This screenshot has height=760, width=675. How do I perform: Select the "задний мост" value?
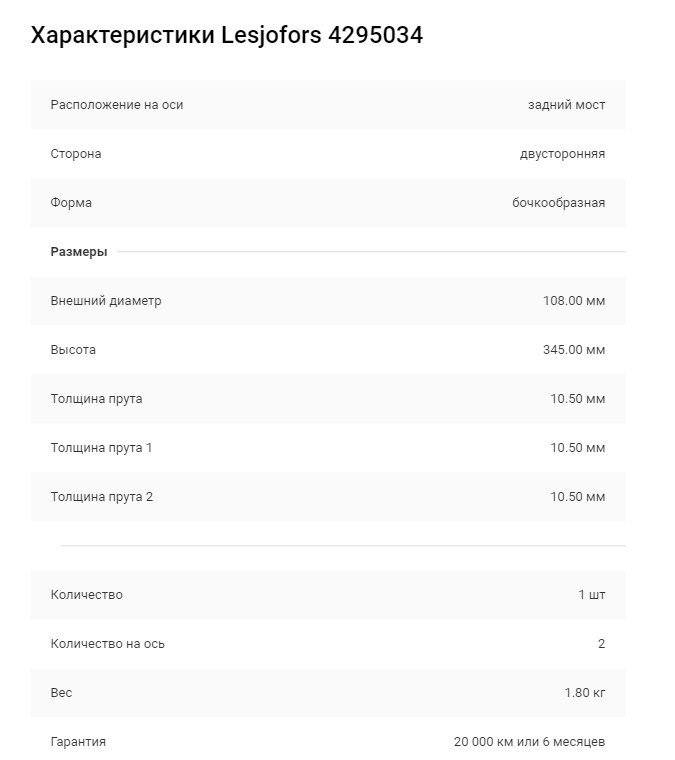[x=566, y=105]
